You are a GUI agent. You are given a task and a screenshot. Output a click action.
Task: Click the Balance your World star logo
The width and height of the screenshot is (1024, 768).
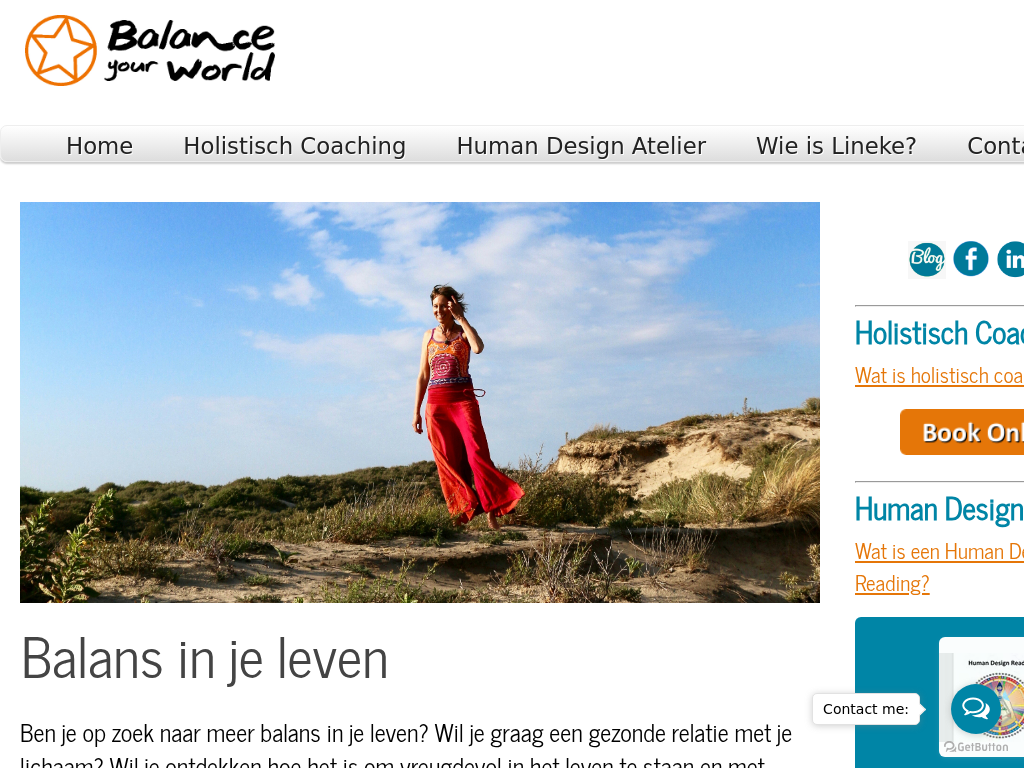[150, 50]
